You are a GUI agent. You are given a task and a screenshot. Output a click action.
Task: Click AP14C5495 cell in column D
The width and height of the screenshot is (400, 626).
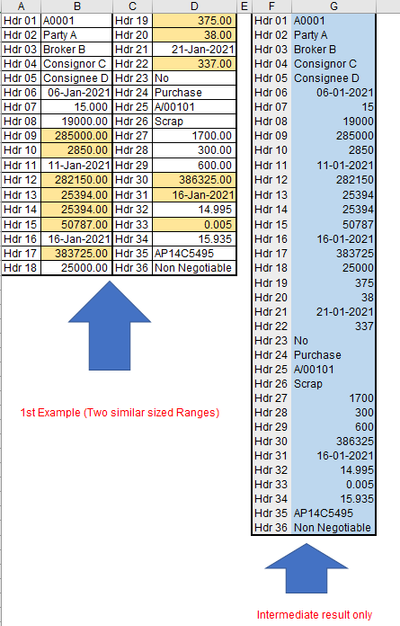[x=194, y=254]
